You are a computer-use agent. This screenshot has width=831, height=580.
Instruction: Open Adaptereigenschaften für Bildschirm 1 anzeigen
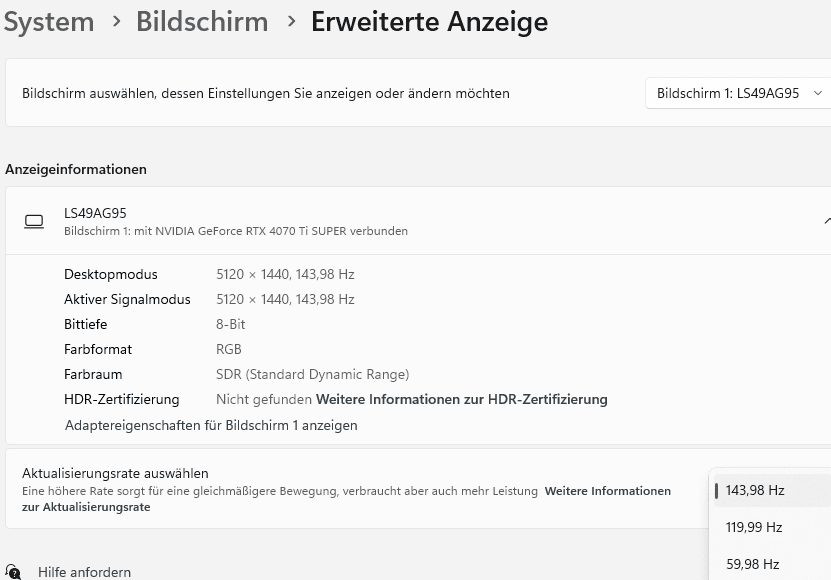211,425
